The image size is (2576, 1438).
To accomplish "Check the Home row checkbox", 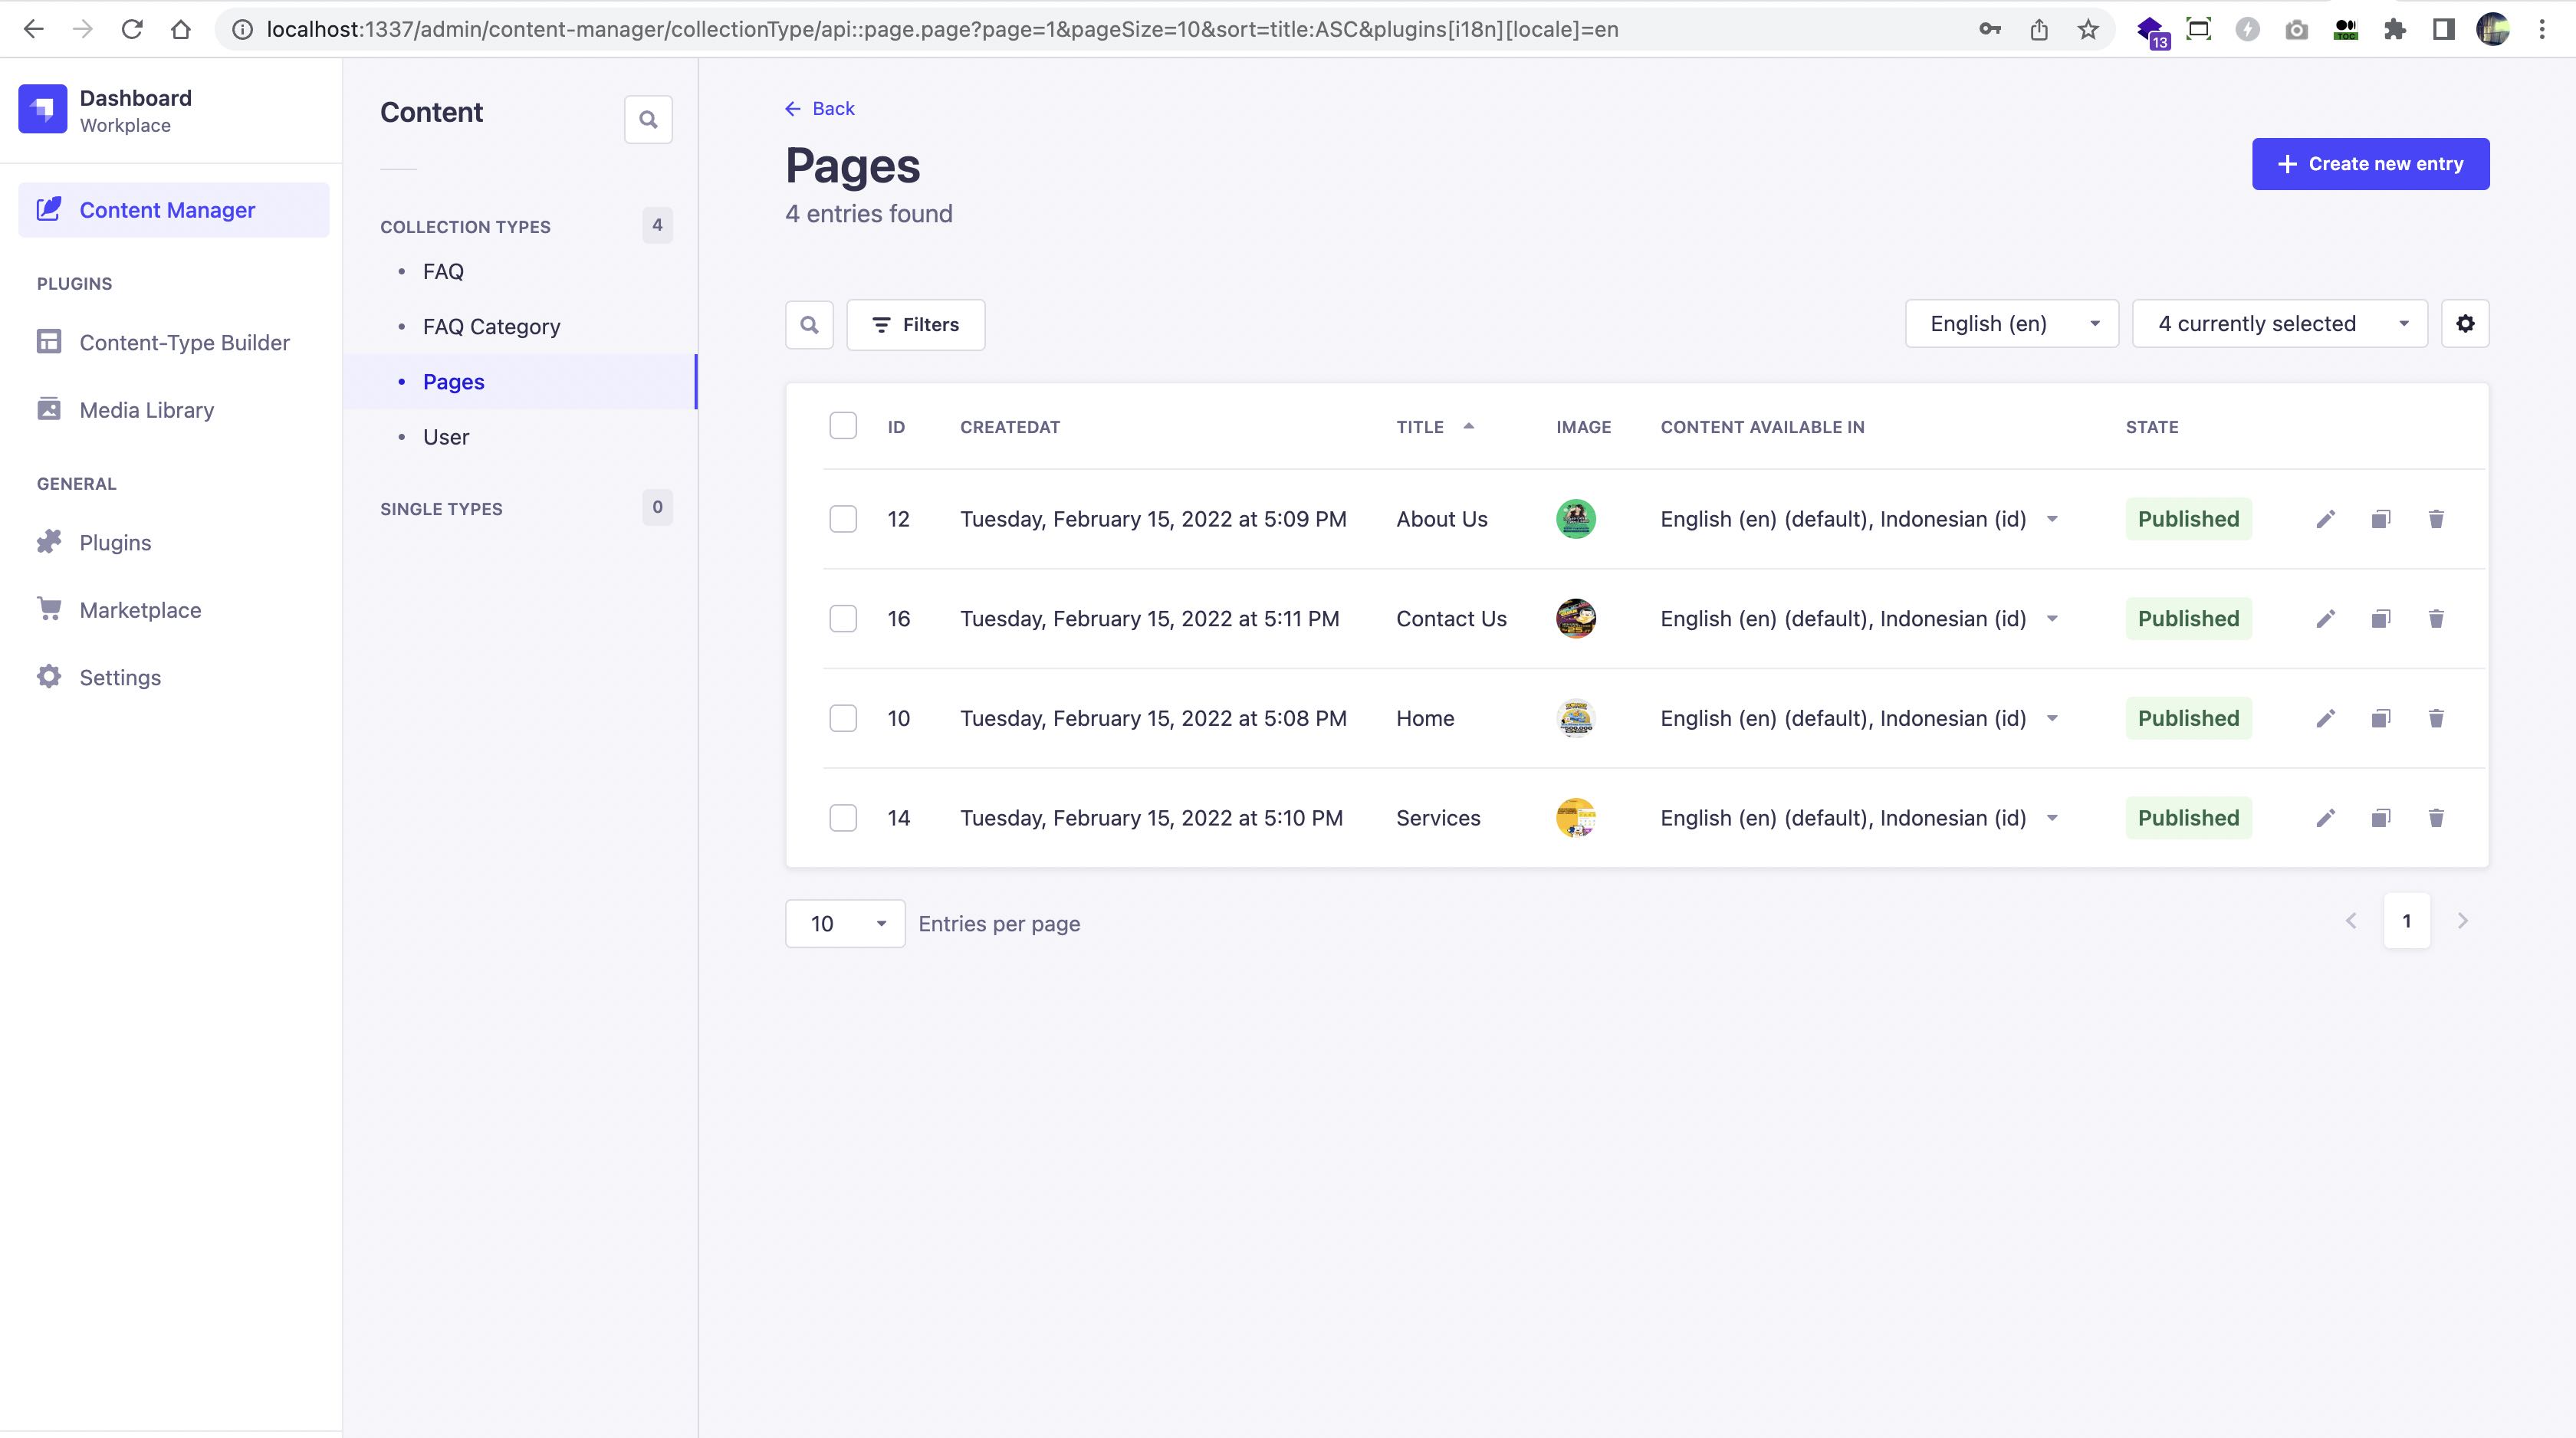I will coord(843,718).
